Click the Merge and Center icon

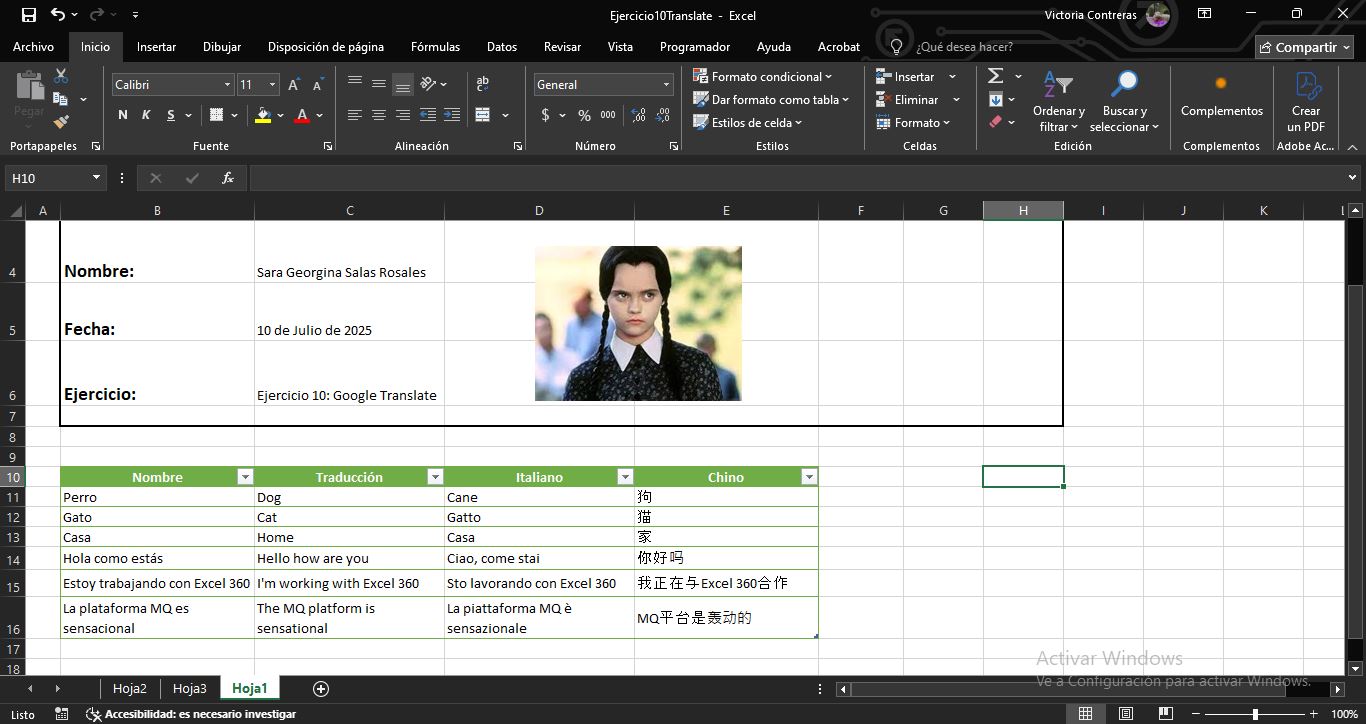point(483,115)
